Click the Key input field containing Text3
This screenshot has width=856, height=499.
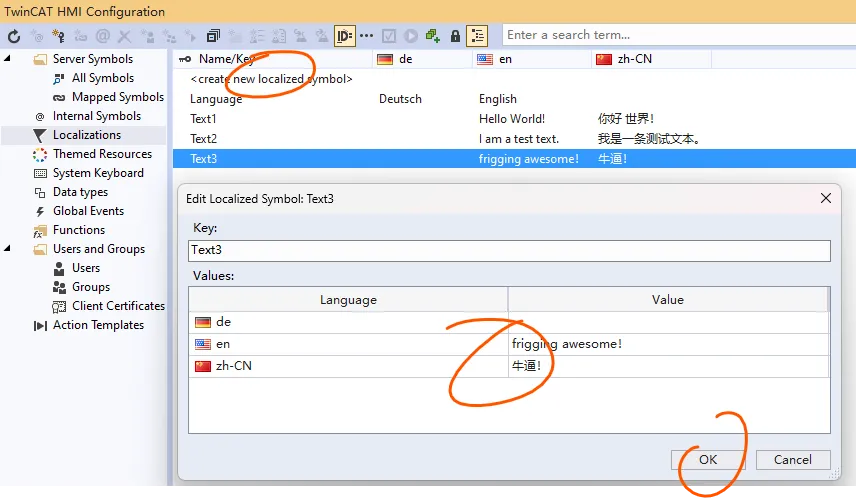tap(509, 251)
